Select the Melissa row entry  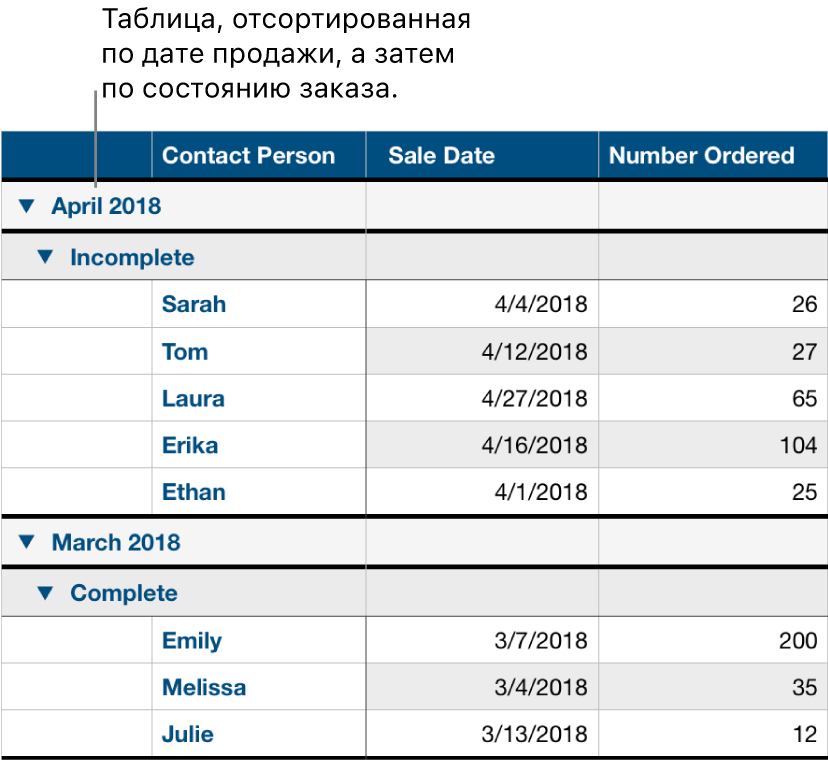tap(203, 687)
